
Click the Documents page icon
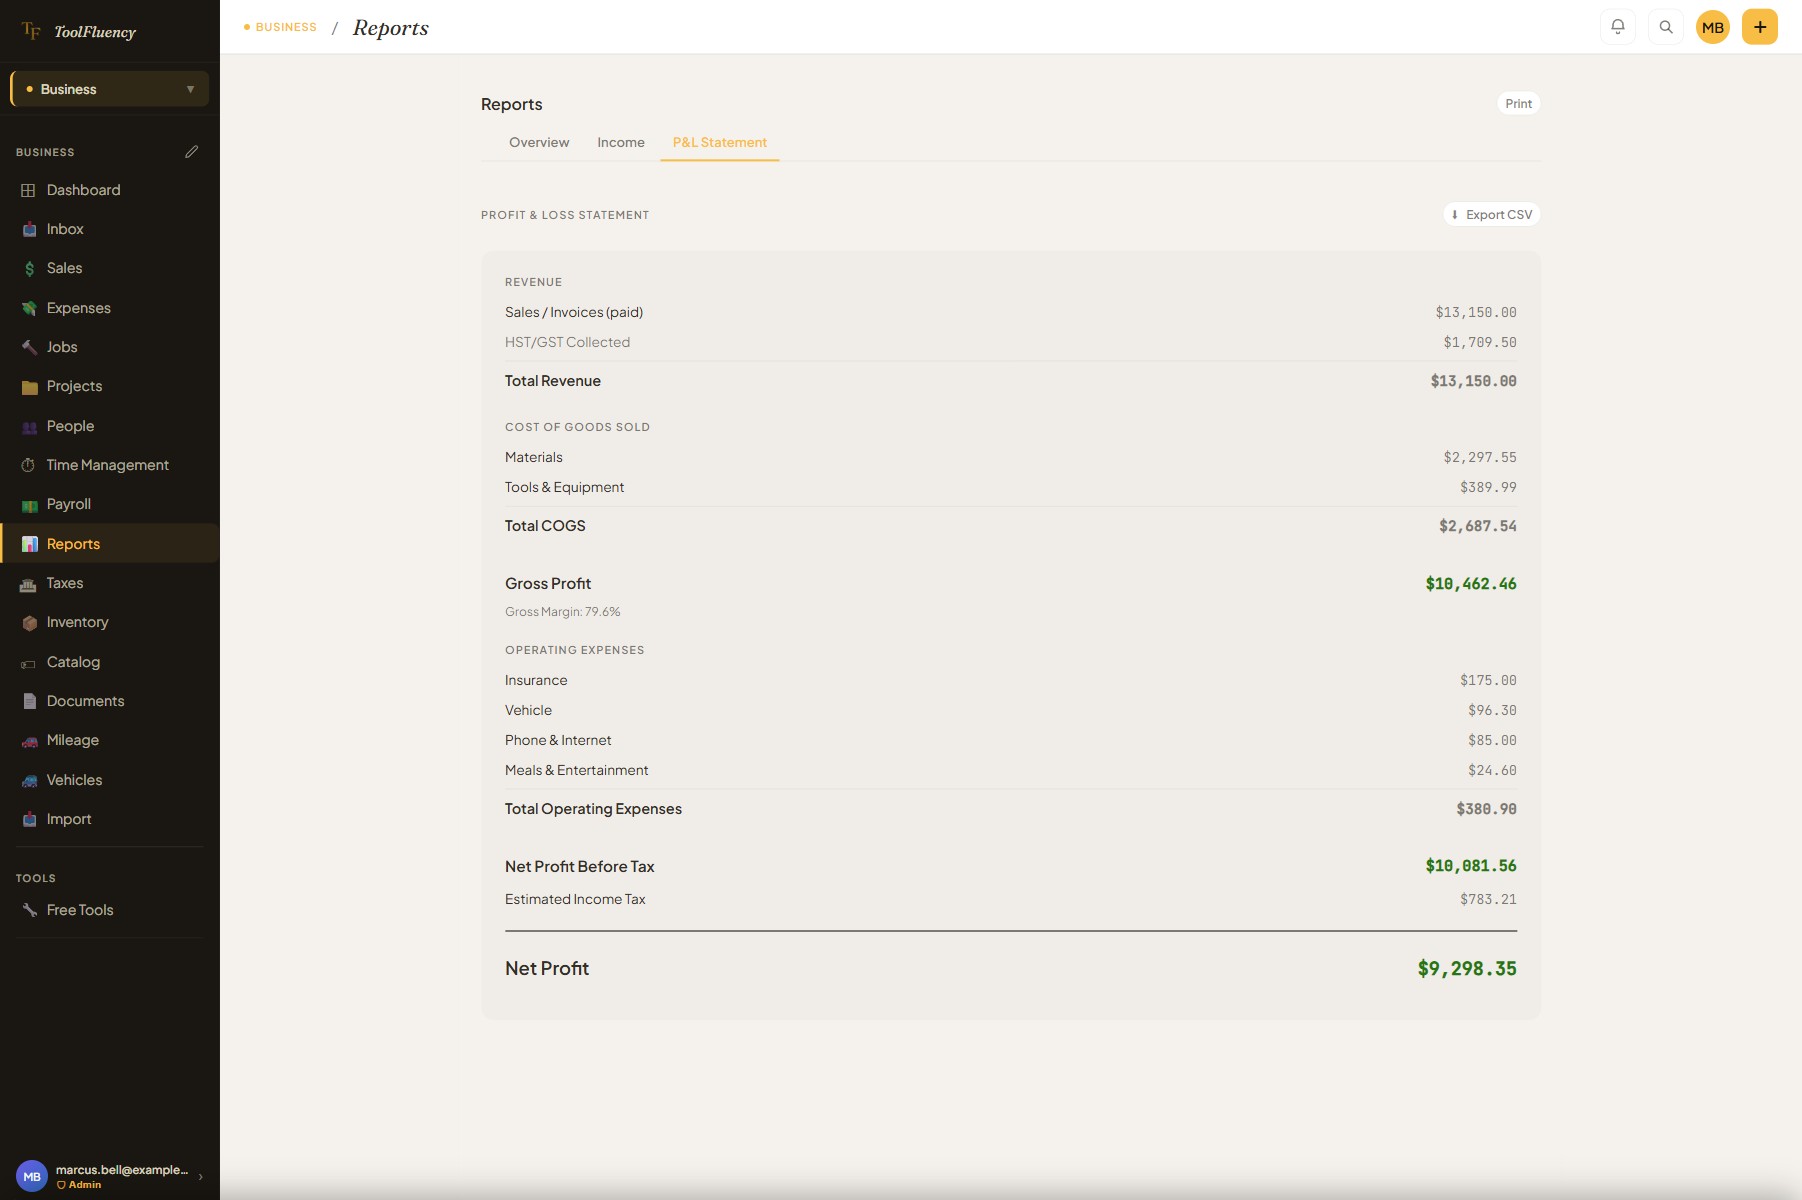tap(29, 701)
